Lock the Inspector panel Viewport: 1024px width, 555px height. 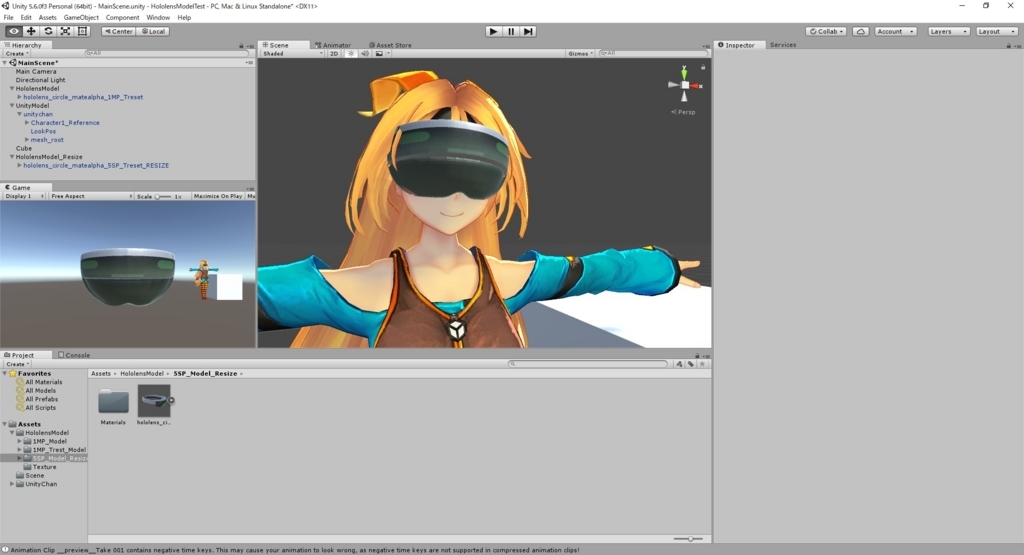(1008, 46)
